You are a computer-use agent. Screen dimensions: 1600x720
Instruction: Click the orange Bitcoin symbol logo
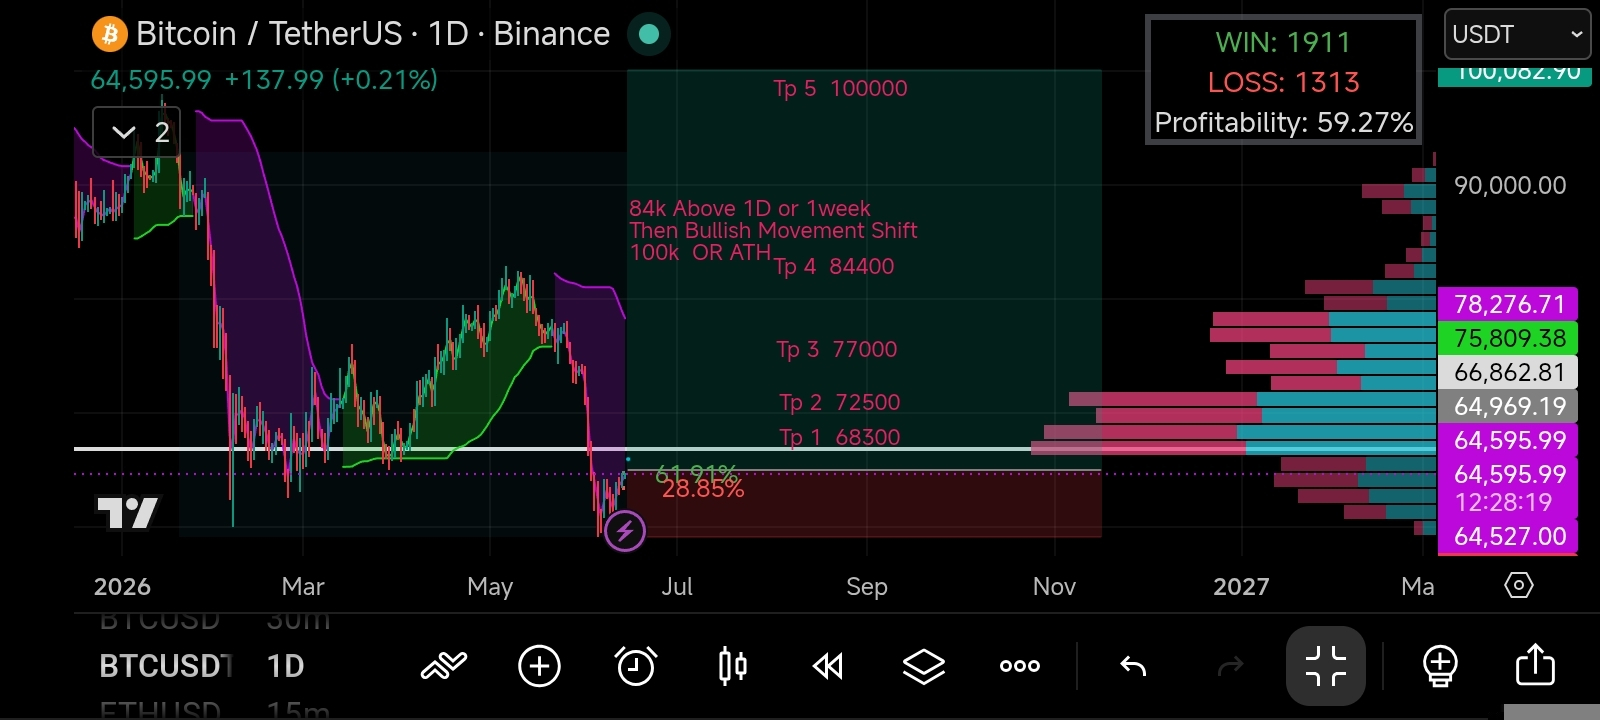click(x=109, y=35)
